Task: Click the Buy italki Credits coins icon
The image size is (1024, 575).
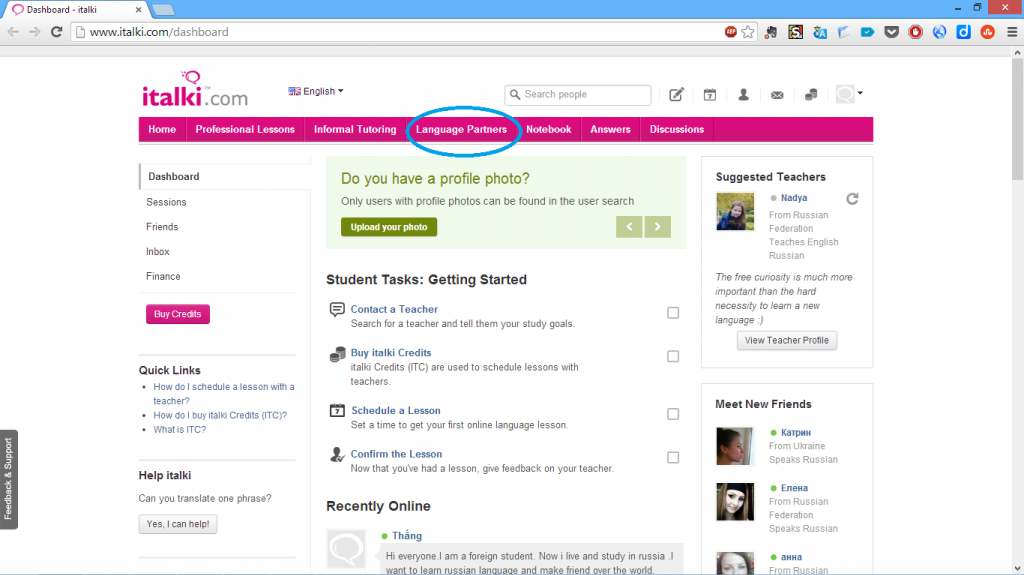Action: coord(337,354)
